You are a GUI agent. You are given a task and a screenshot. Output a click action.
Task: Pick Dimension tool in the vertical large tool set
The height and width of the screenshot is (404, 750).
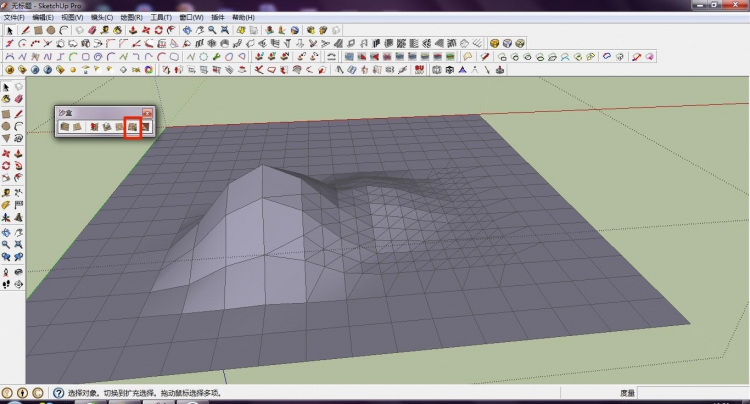point(18,193)
